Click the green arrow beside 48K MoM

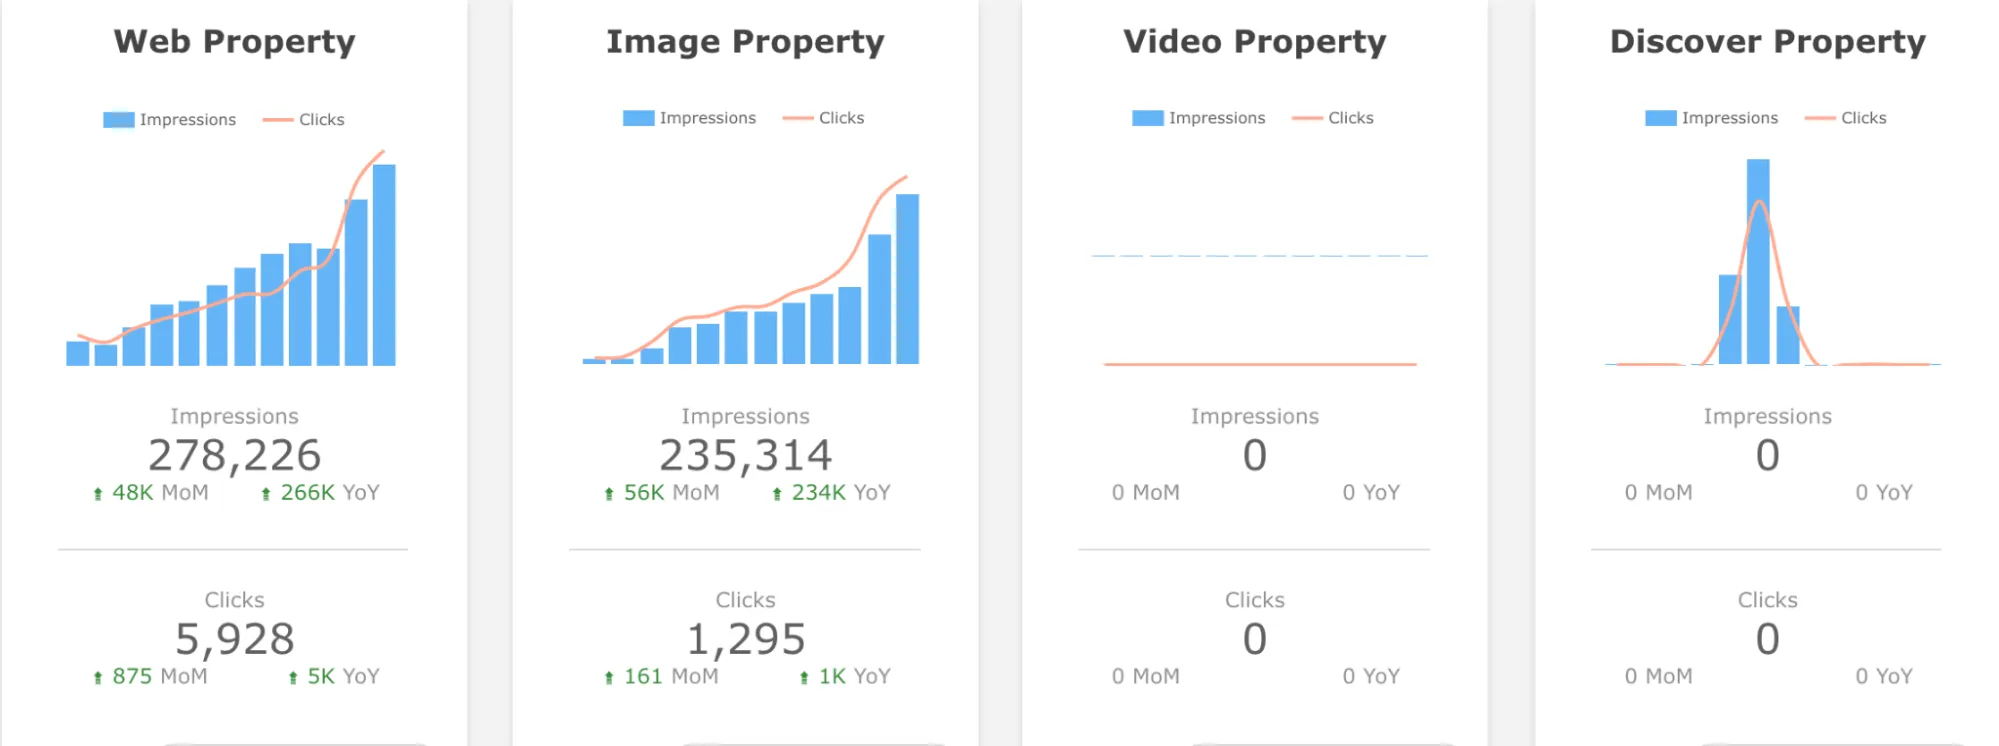98,494
